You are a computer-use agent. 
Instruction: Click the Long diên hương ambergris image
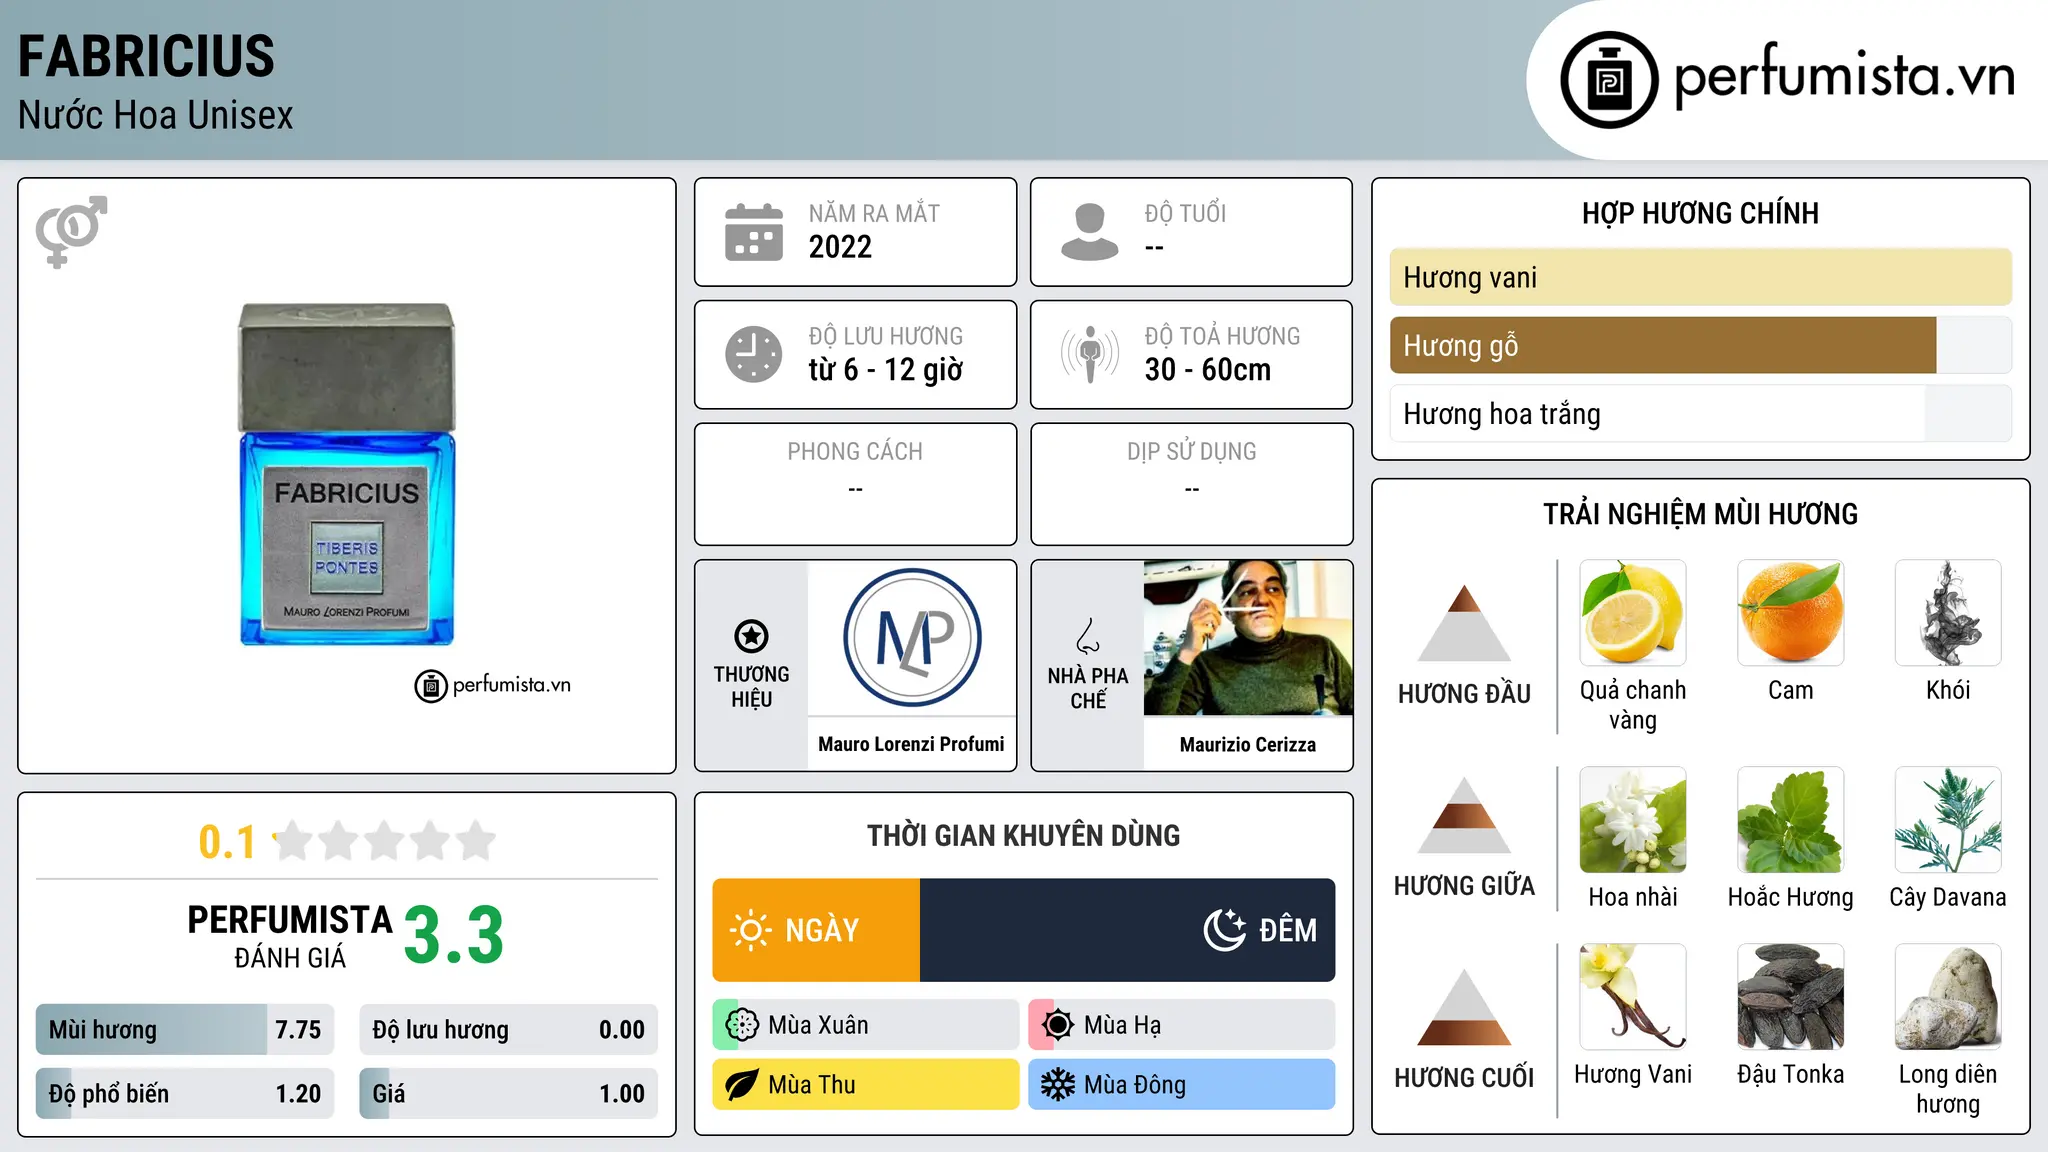point(1948,997)
